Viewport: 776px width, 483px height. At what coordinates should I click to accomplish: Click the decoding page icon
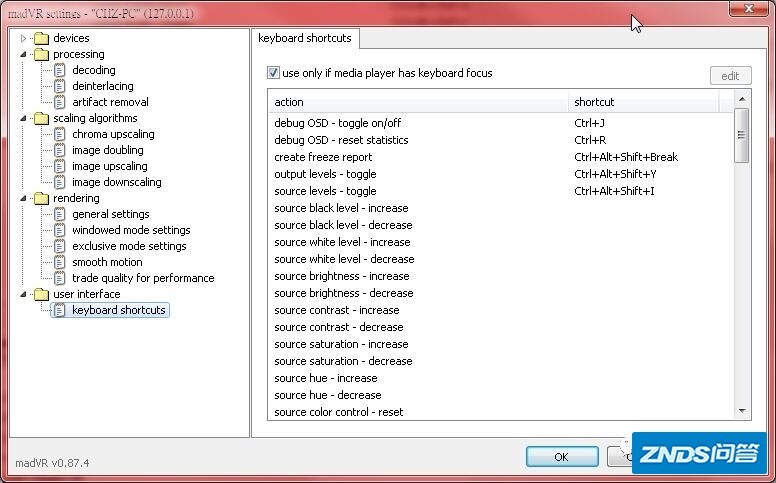coord(59,70)
